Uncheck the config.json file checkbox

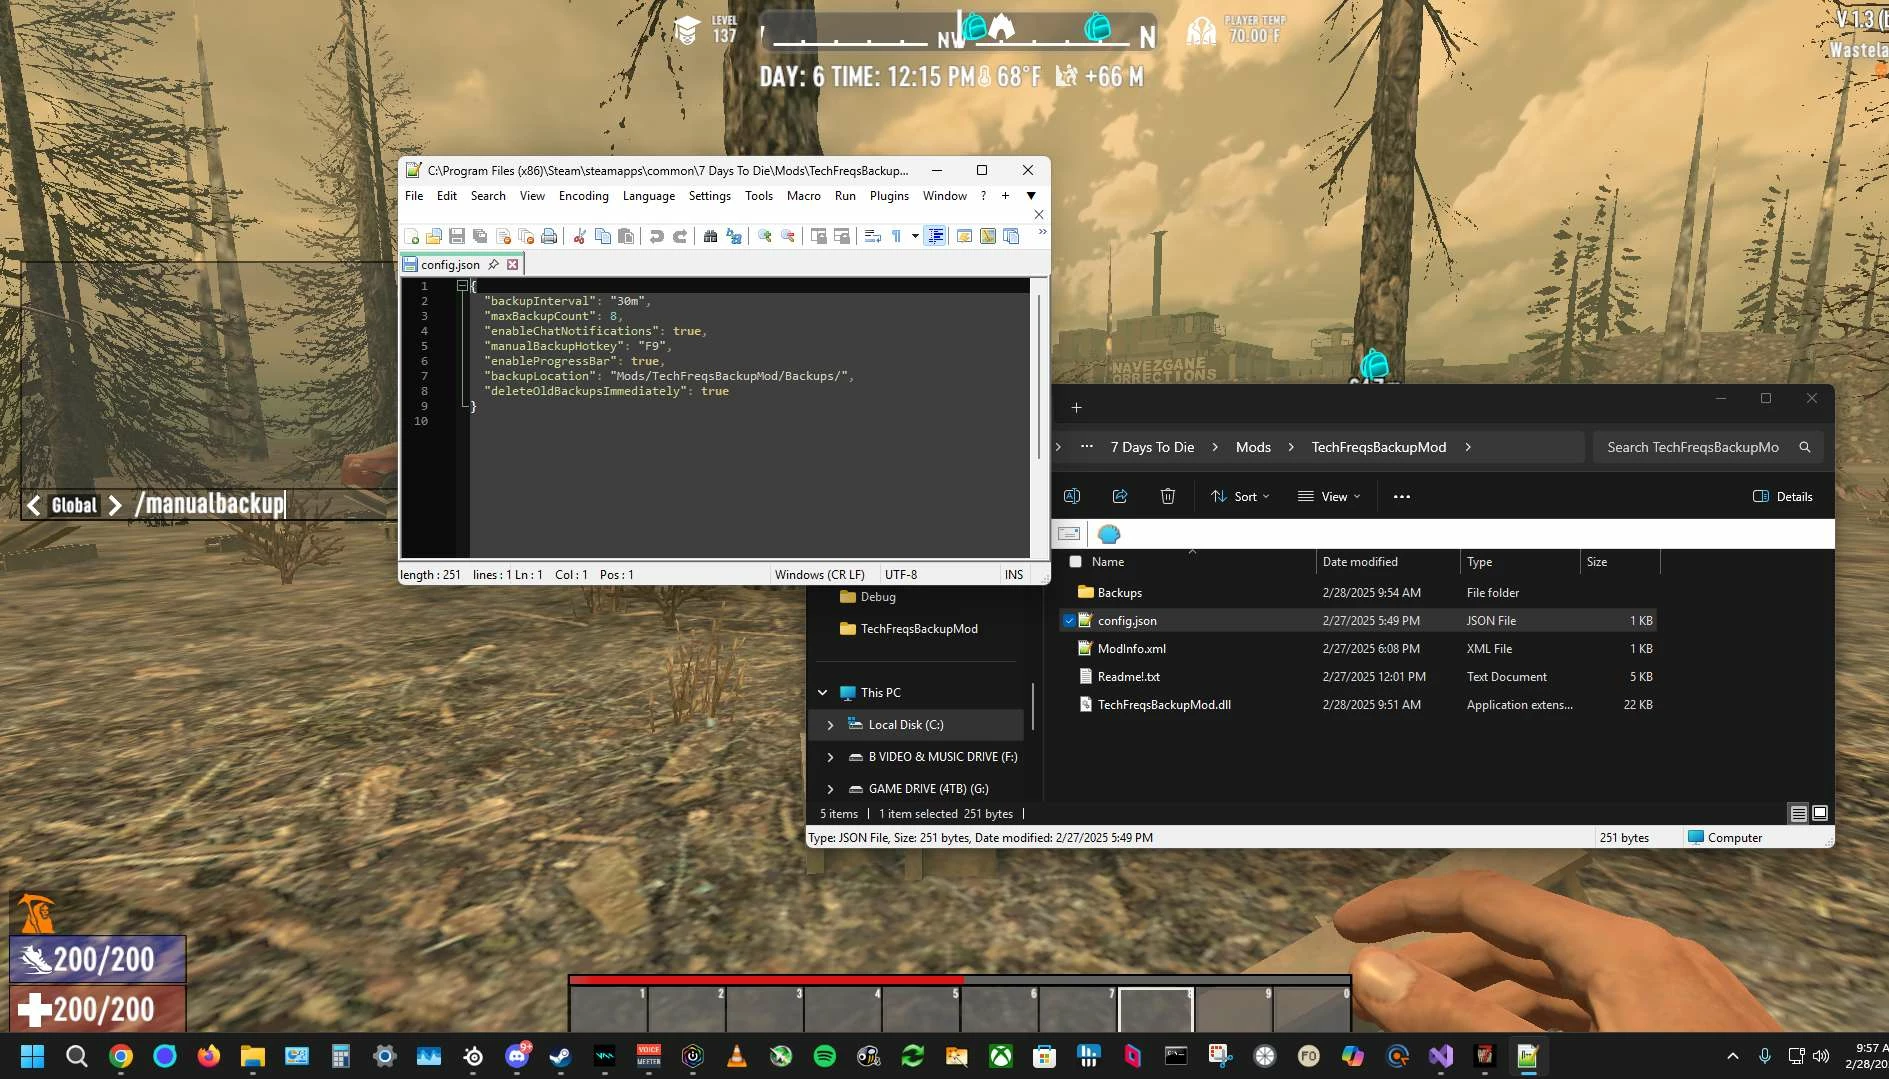[x=1069, y=621]
